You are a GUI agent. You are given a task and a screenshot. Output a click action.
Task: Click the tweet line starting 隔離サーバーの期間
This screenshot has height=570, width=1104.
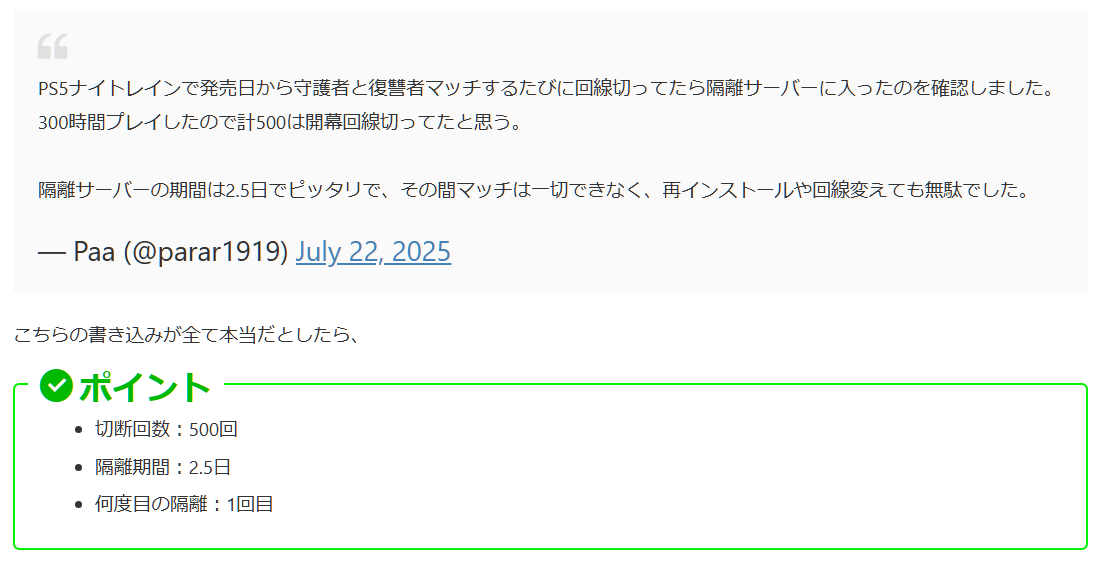(x=534, y=190)
